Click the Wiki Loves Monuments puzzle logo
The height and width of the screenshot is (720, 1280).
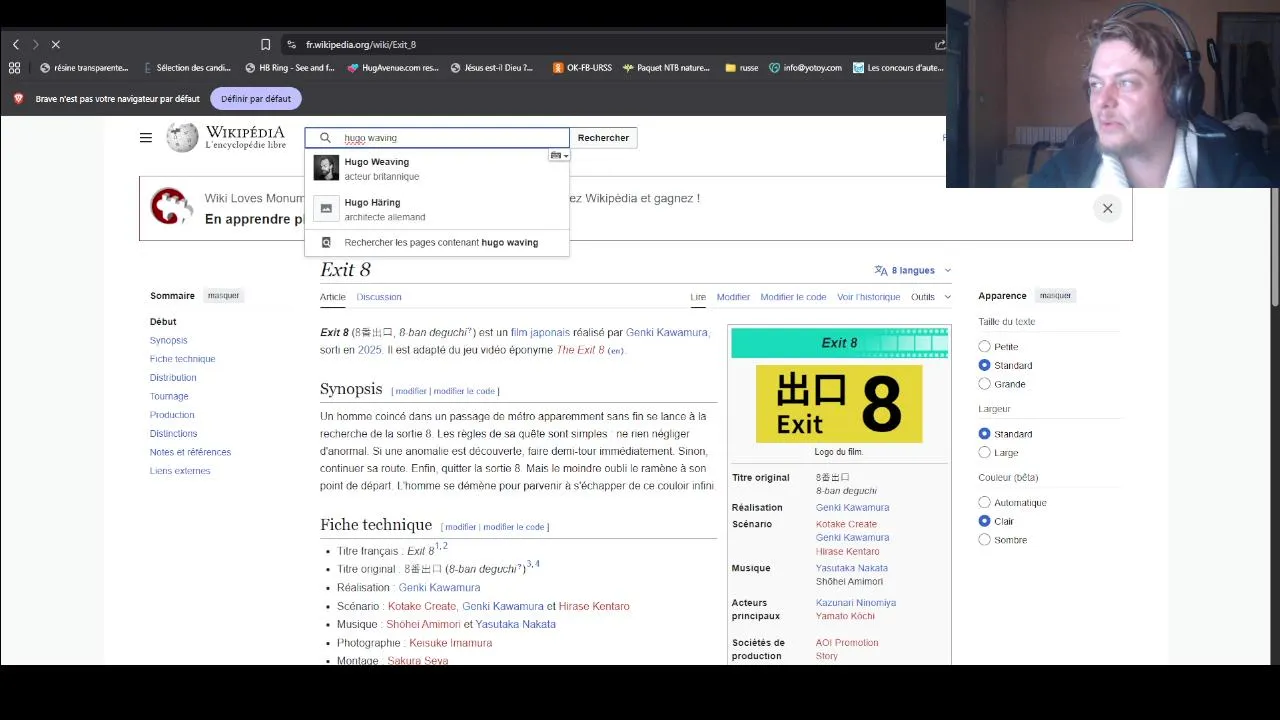click(x=171, y=207)
